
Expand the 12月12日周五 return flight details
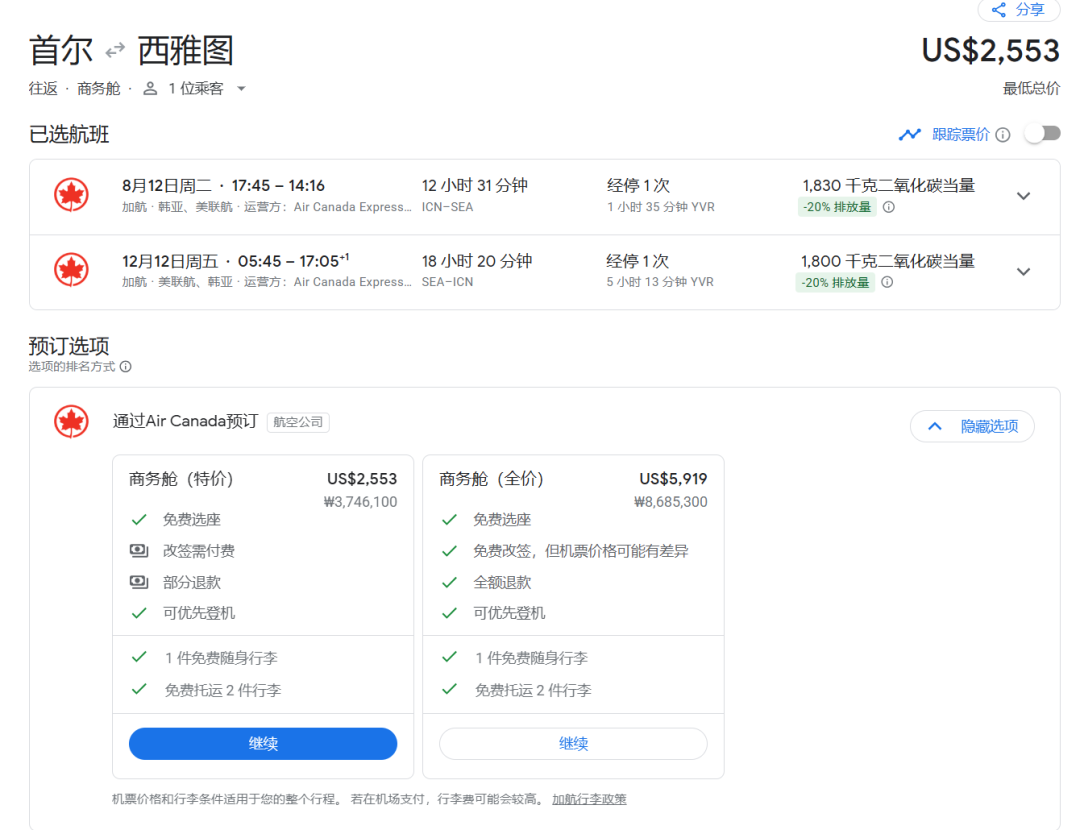(x=1024, y=272)
